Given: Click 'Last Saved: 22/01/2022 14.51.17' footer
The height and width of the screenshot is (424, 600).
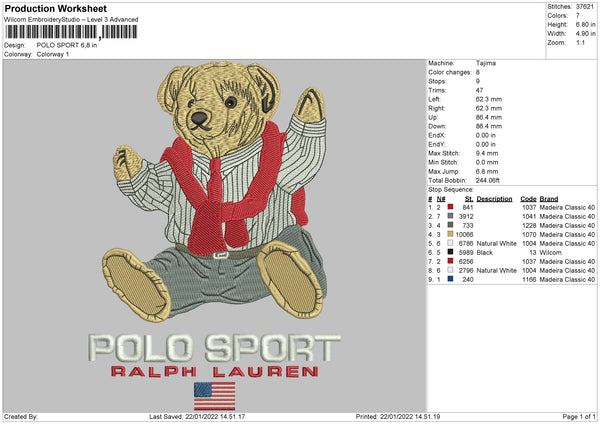Looking at the screenshot, I should [x=197, y=417].
